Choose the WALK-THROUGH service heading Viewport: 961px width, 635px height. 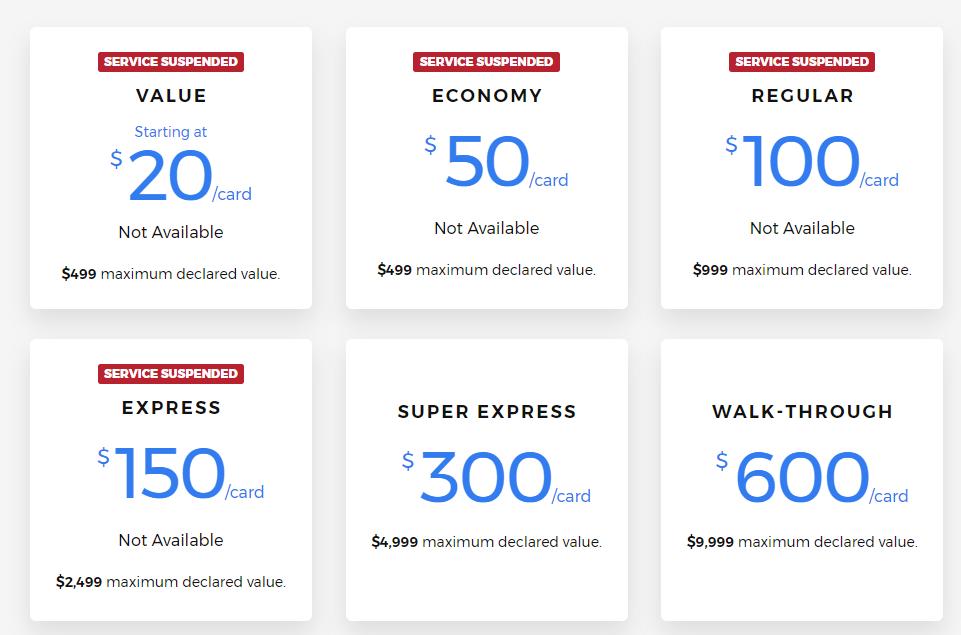tap(803, 412)
